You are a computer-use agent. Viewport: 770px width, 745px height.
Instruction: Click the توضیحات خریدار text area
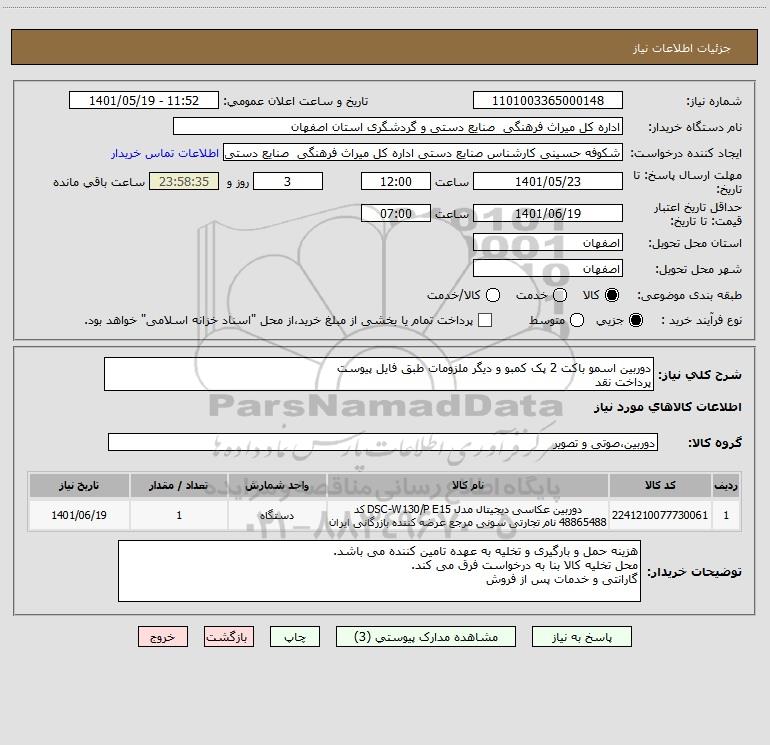[379, 572]
